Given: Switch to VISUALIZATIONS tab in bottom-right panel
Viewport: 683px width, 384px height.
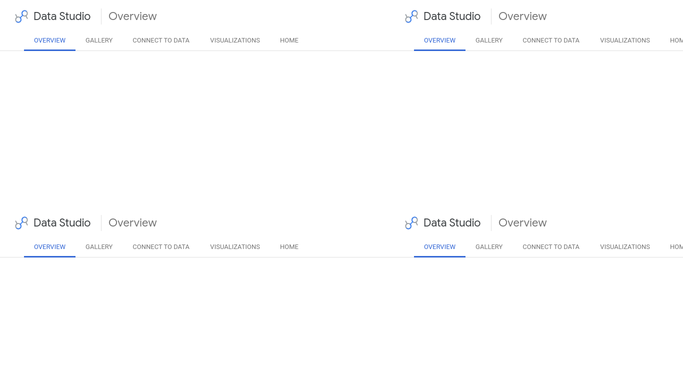Looking at the screenshot, I should [x=625, y=247].
